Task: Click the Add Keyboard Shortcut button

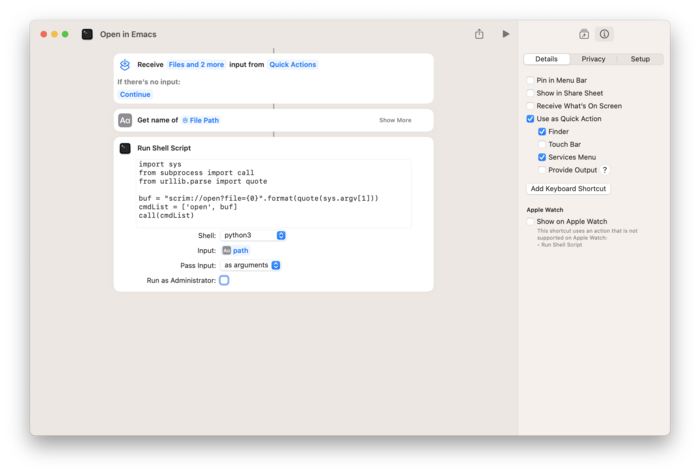Action: pyautogui.click(x=568, y=189)
